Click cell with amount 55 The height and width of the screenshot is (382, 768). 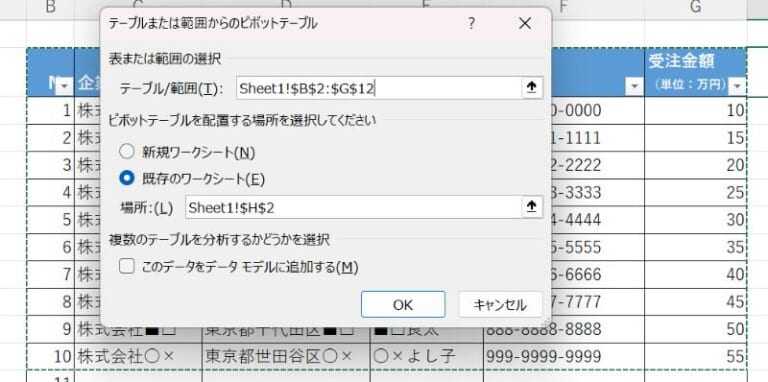click(x=696, y=357)
